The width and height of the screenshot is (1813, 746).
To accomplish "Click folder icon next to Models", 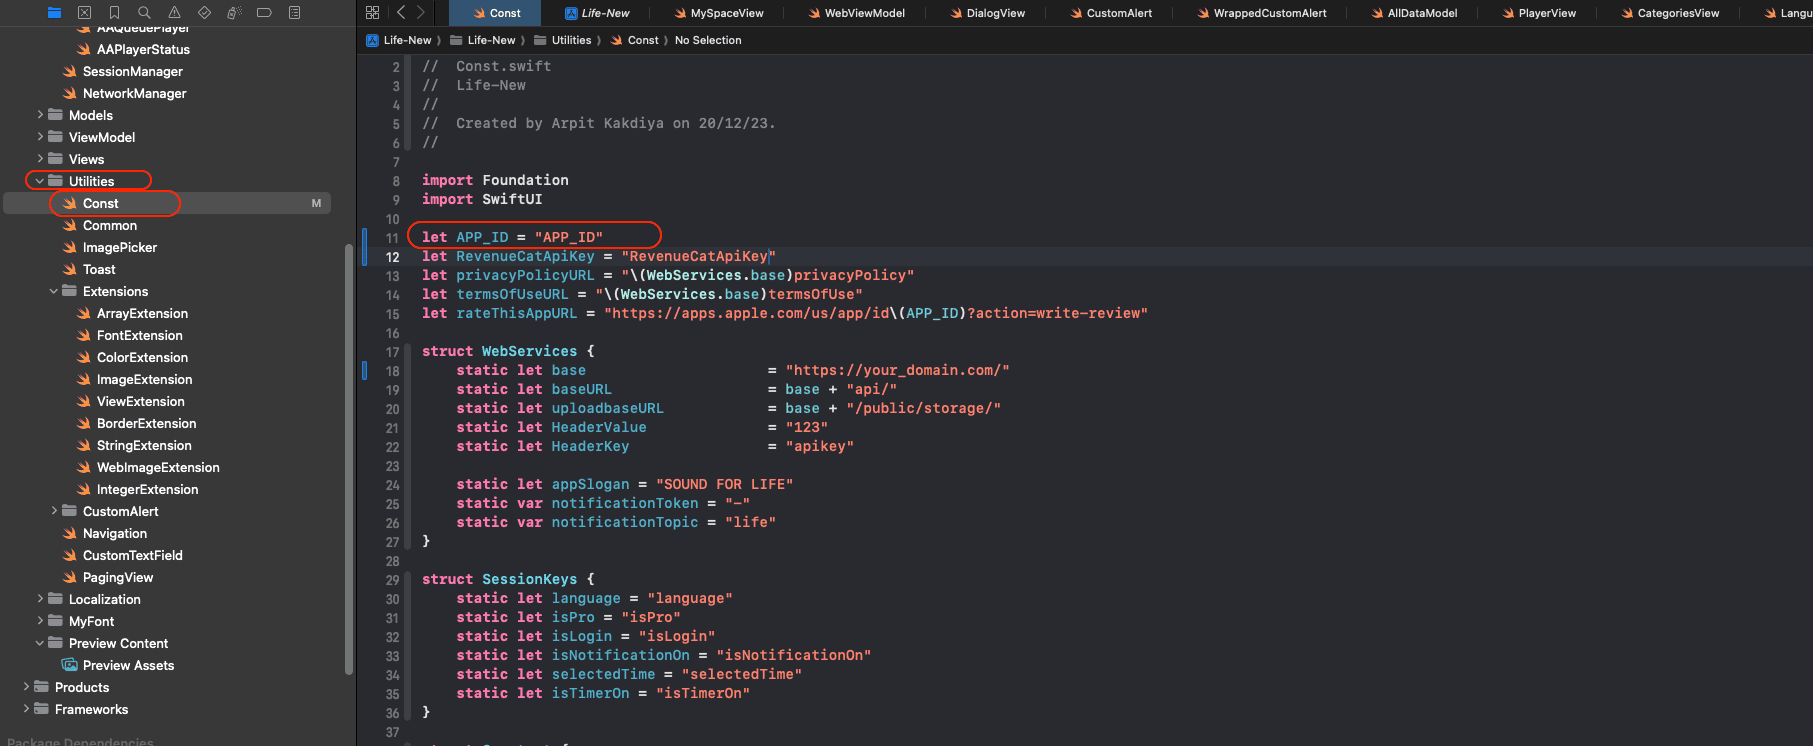I will coord(56,115).
